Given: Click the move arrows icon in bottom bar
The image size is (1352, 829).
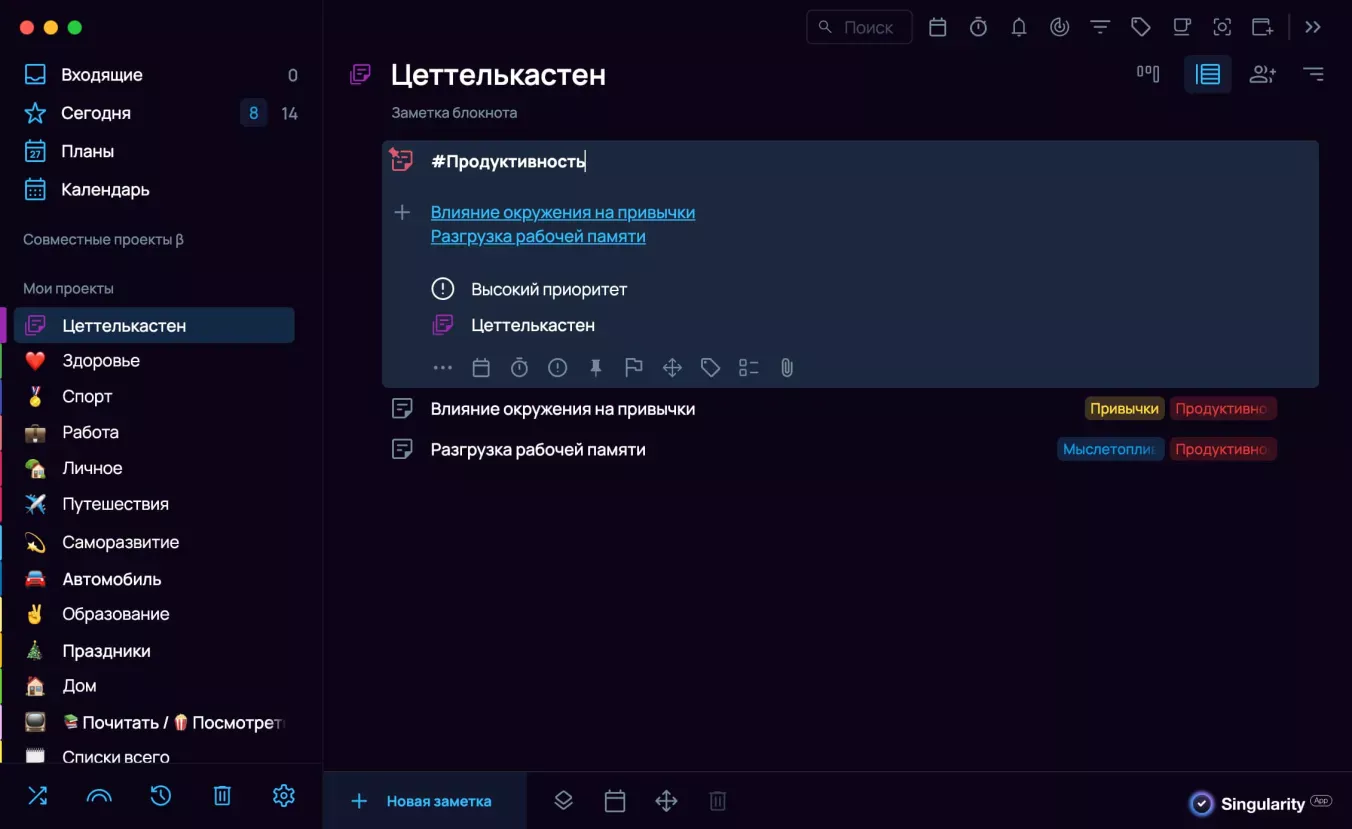Looking at the screenshot, I should coord(666,801).
